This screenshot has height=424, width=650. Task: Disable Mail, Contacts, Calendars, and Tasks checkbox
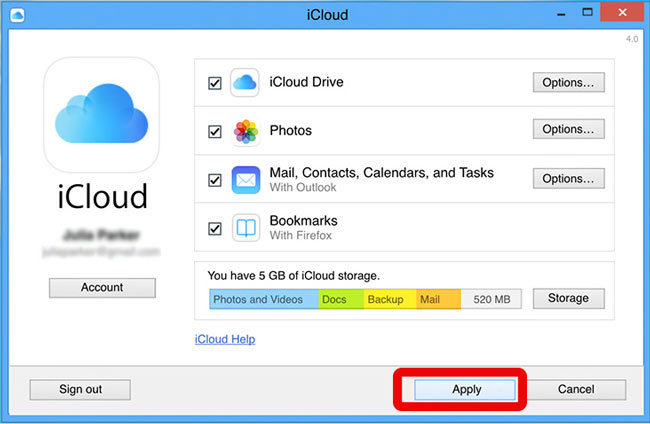pos(215,180)
